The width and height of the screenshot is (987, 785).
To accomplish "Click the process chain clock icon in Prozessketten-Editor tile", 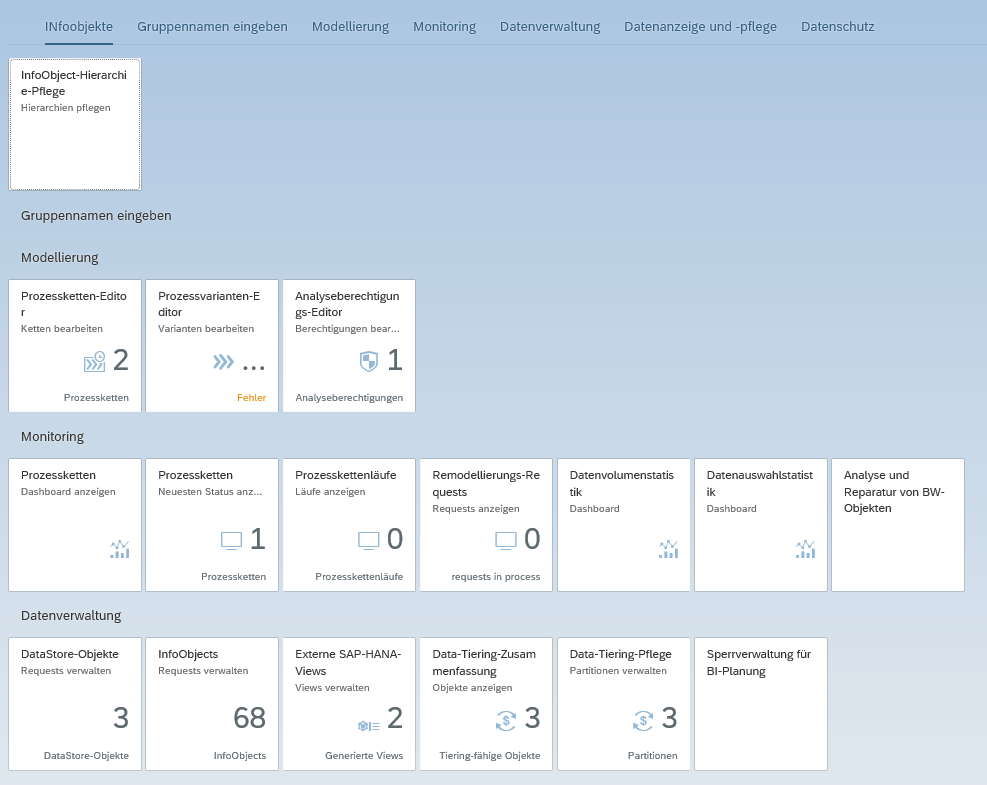I will [94, 361].
